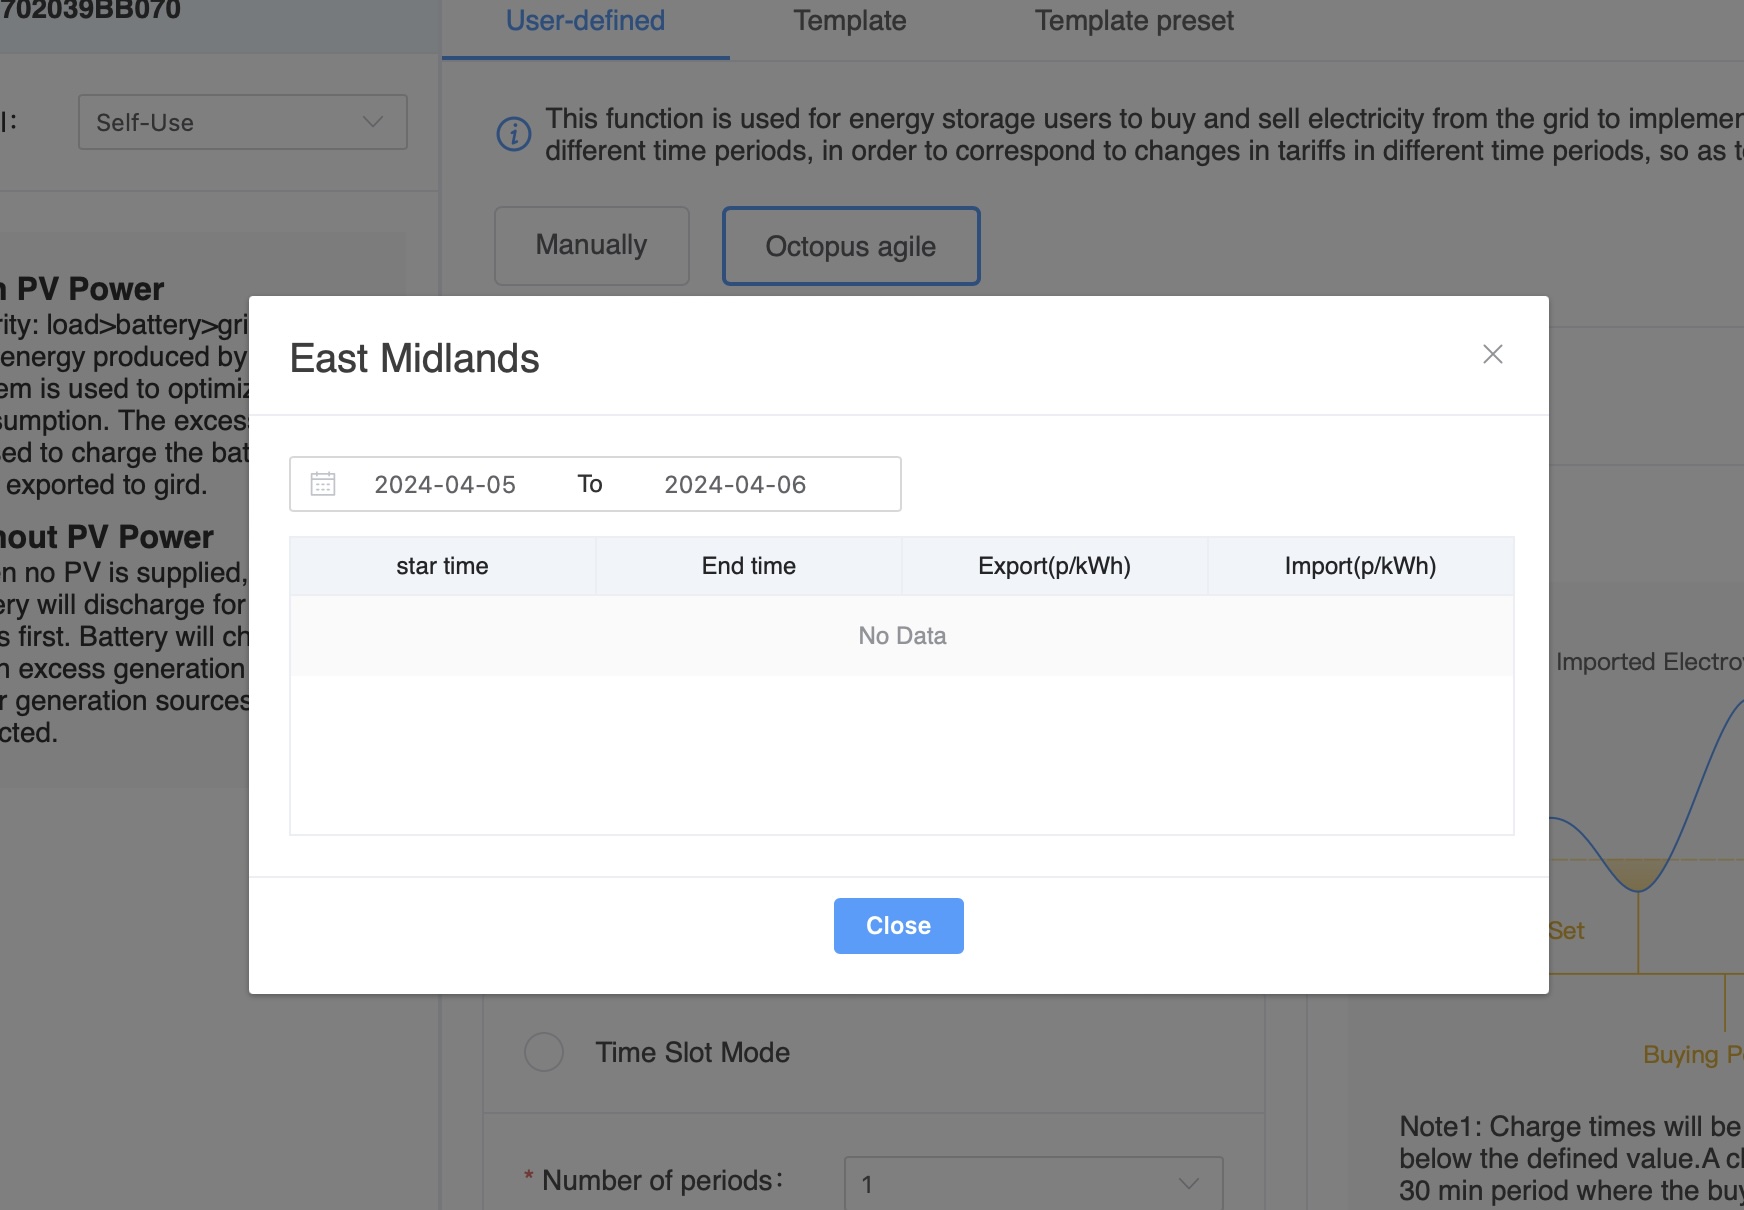The image size is (1744, 1210).
Task: Click the calendar icon in date range
Action: [323, 484]
